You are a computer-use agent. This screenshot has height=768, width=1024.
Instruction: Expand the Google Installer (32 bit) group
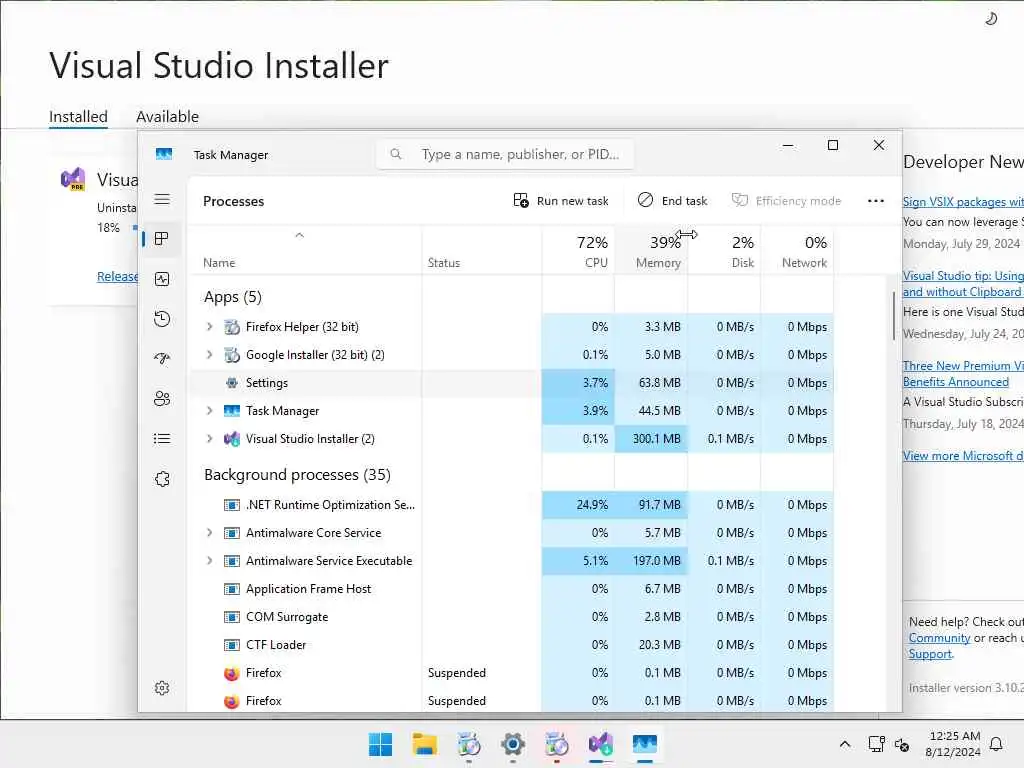pyautogui.click(x=209, y=355)
